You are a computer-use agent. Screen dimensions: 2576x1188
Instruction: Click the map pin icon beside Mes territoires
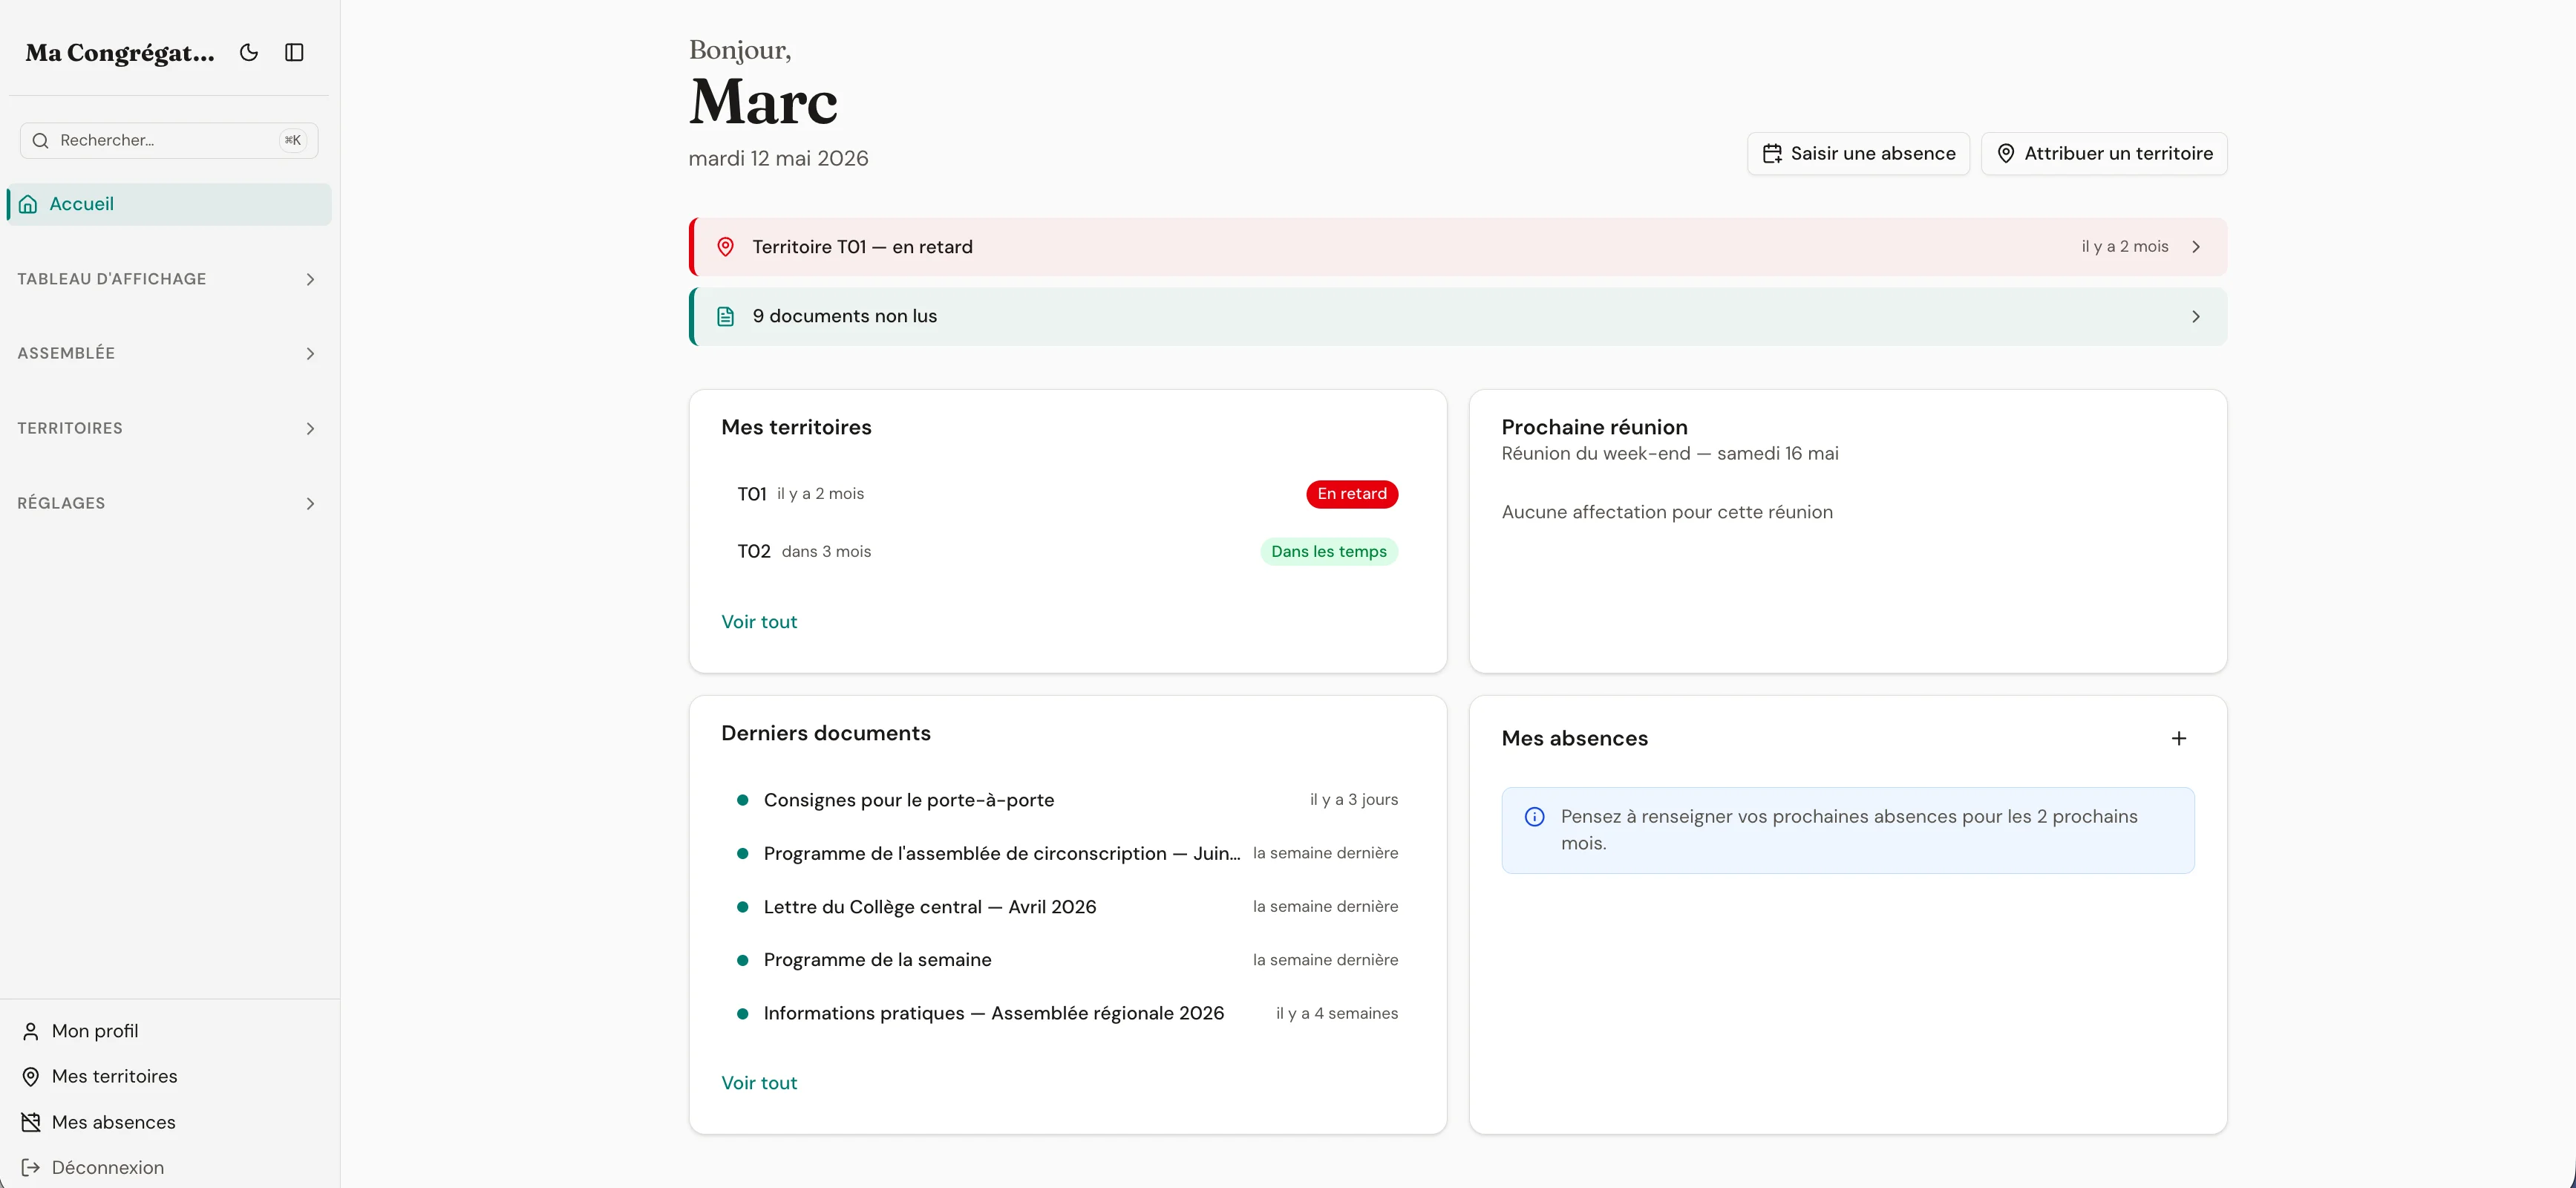(x=31, y=1076)
